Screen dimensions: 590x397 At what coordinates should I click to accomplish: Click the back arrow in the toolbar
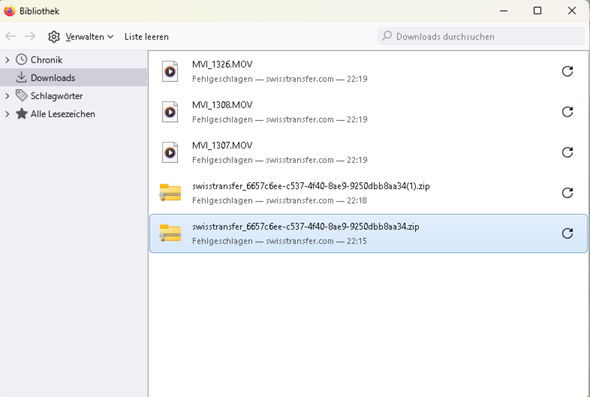coord(11,37)
